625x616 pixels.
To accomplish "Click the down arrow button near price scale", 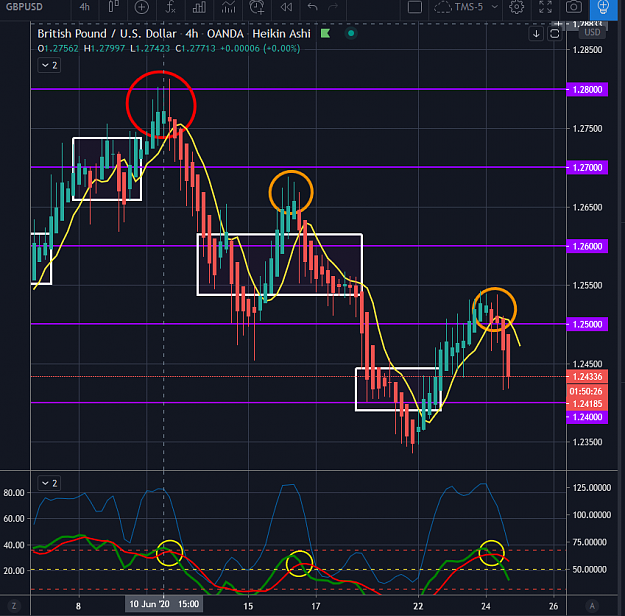I will click(x=536, y=34).
